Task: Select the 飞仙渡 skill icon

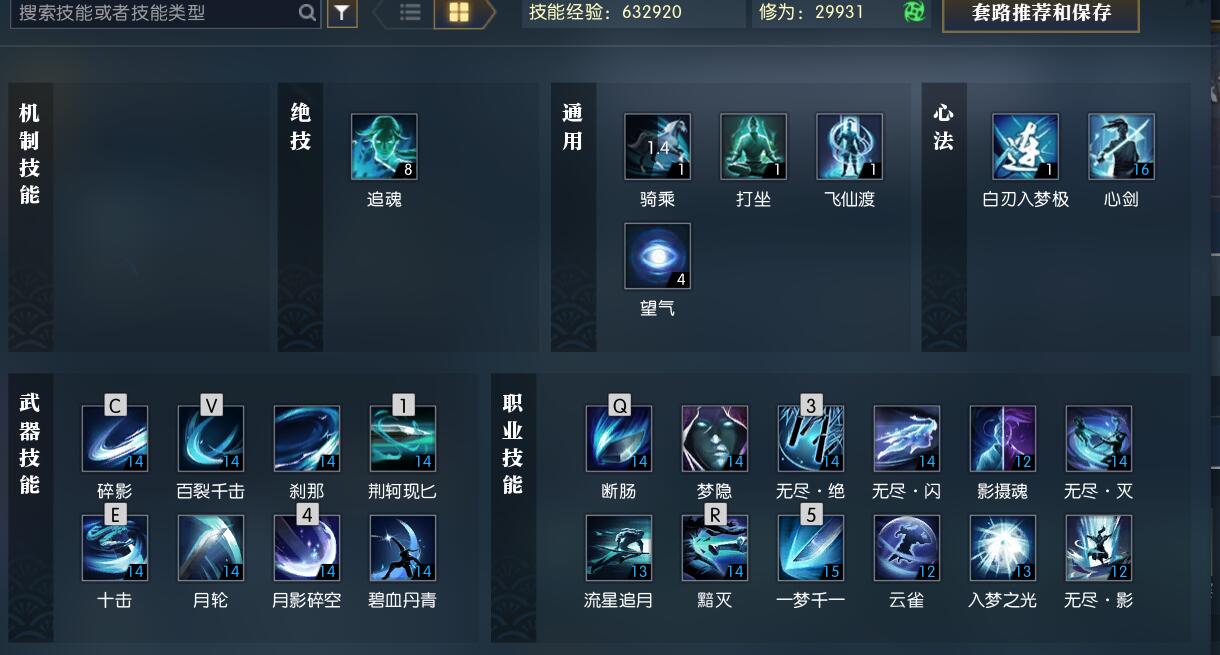Action: coord(849,147)
